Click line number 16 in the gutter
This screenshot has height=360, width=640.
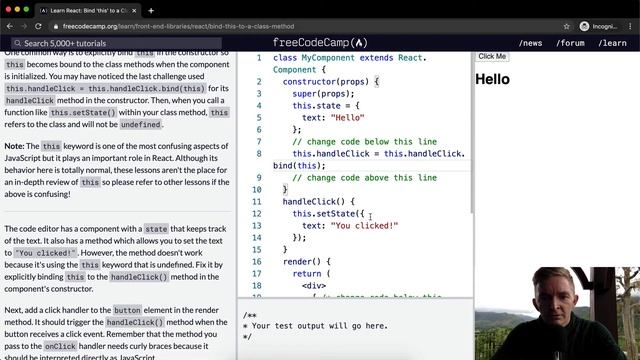click(256, 262)
